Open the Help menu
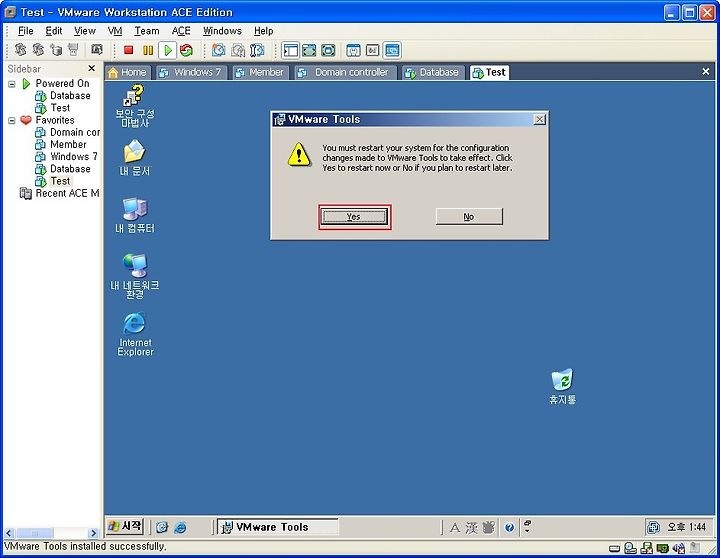This screenshot has height=558, width=720. 264,31
